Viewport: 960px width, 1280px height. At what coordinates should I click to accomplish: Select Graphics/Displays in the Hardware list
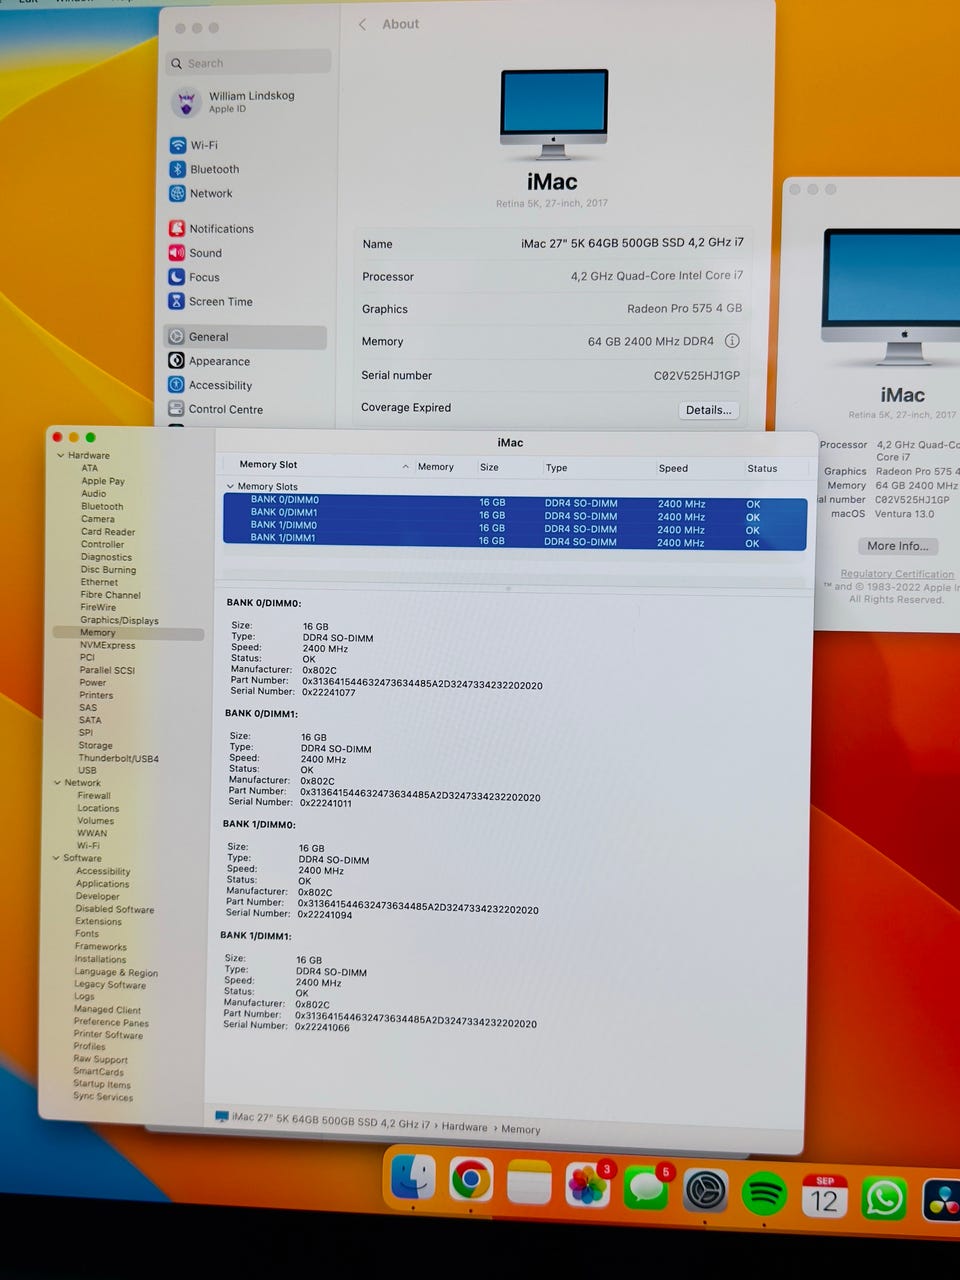pyautogui.click(x=119, y=620)
